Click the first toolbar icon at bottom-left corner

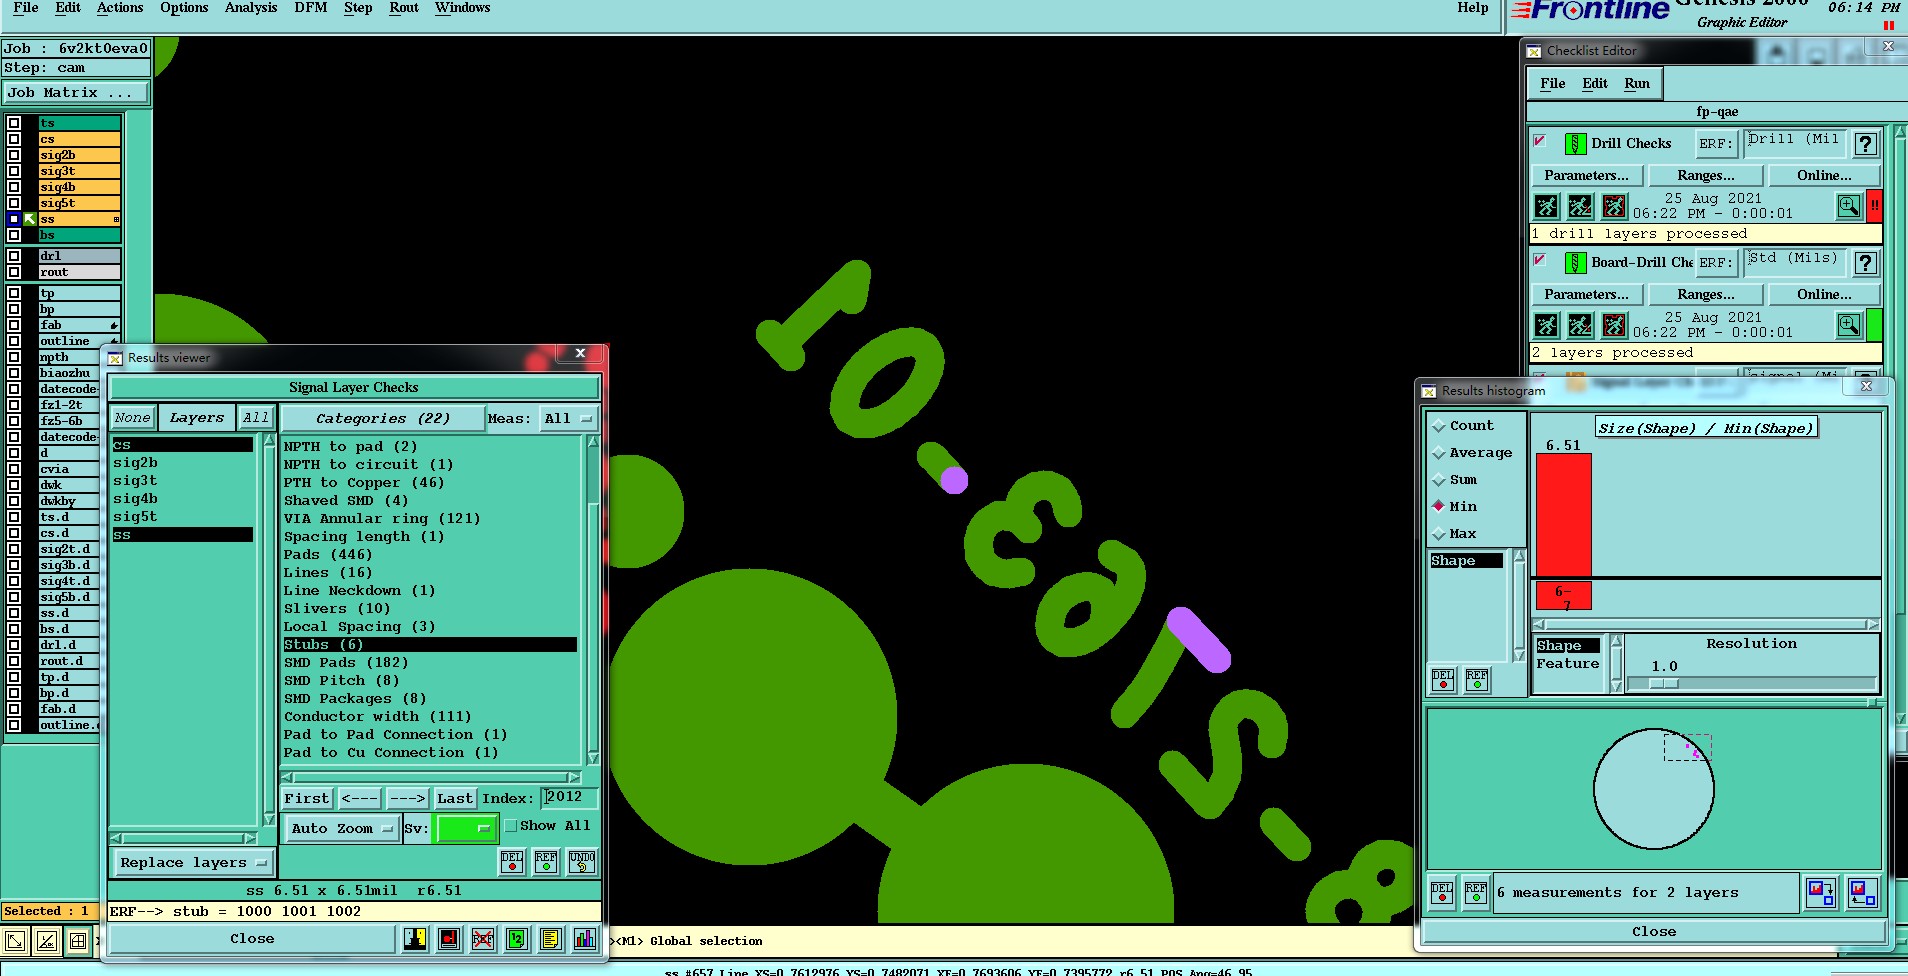pyautogui.click(x=15, y=940)
